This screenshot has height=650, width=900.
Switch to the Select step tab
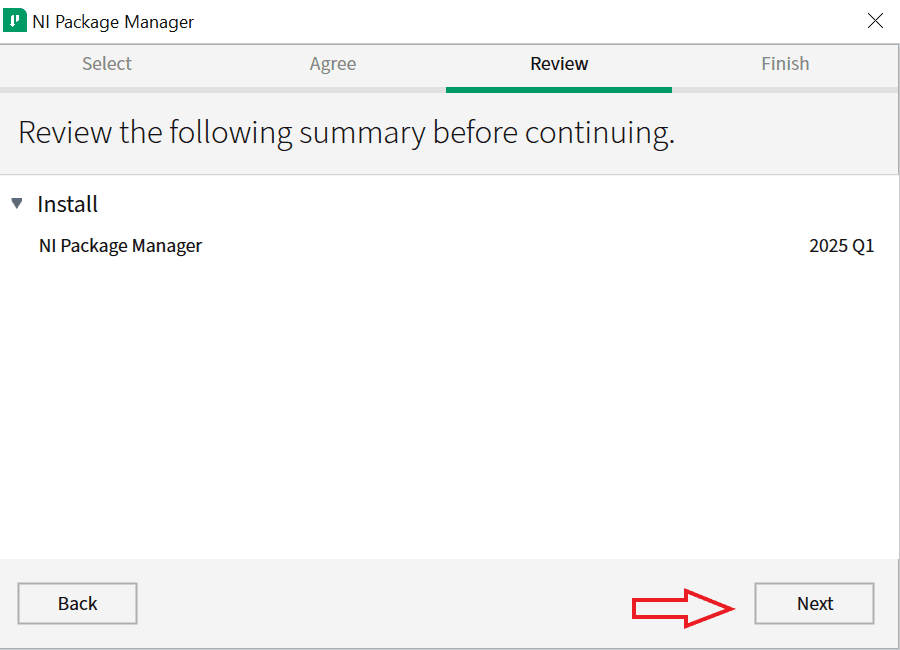coord(107,64)
